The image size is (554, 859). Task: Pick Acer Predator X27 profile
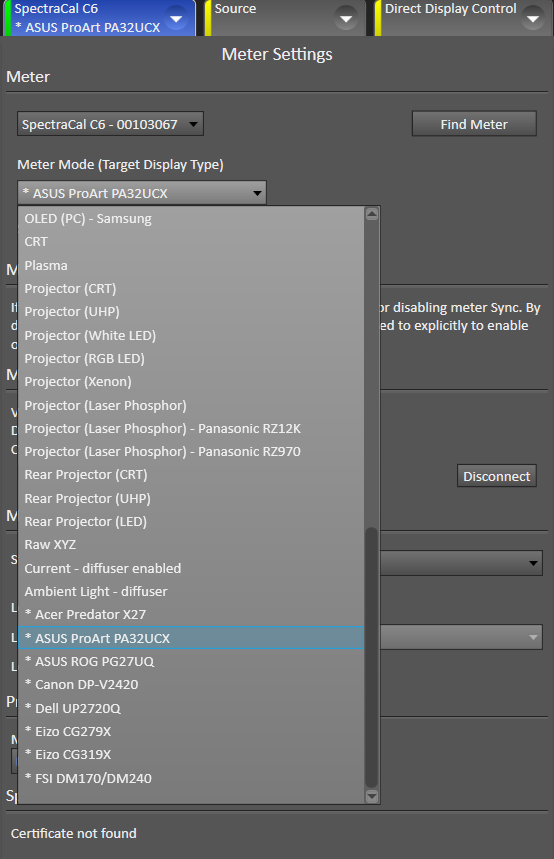point(191,614)
